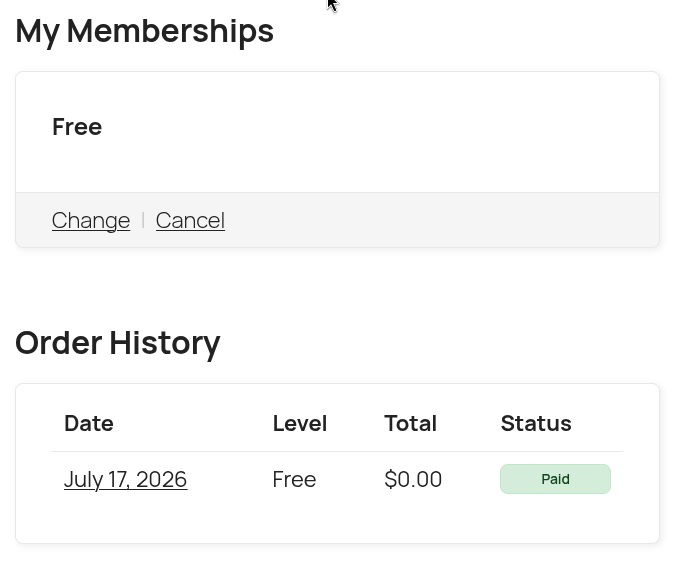
Task: Click the green Paid status badge
Action: click(x=555, y=479)
